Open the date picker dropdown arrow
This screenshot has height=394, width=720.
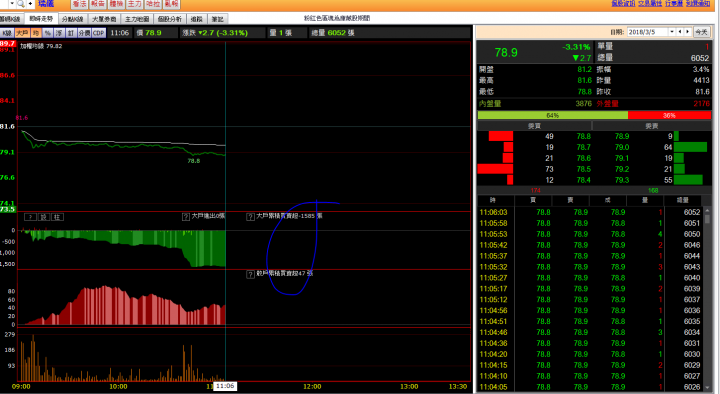[672, 32]
